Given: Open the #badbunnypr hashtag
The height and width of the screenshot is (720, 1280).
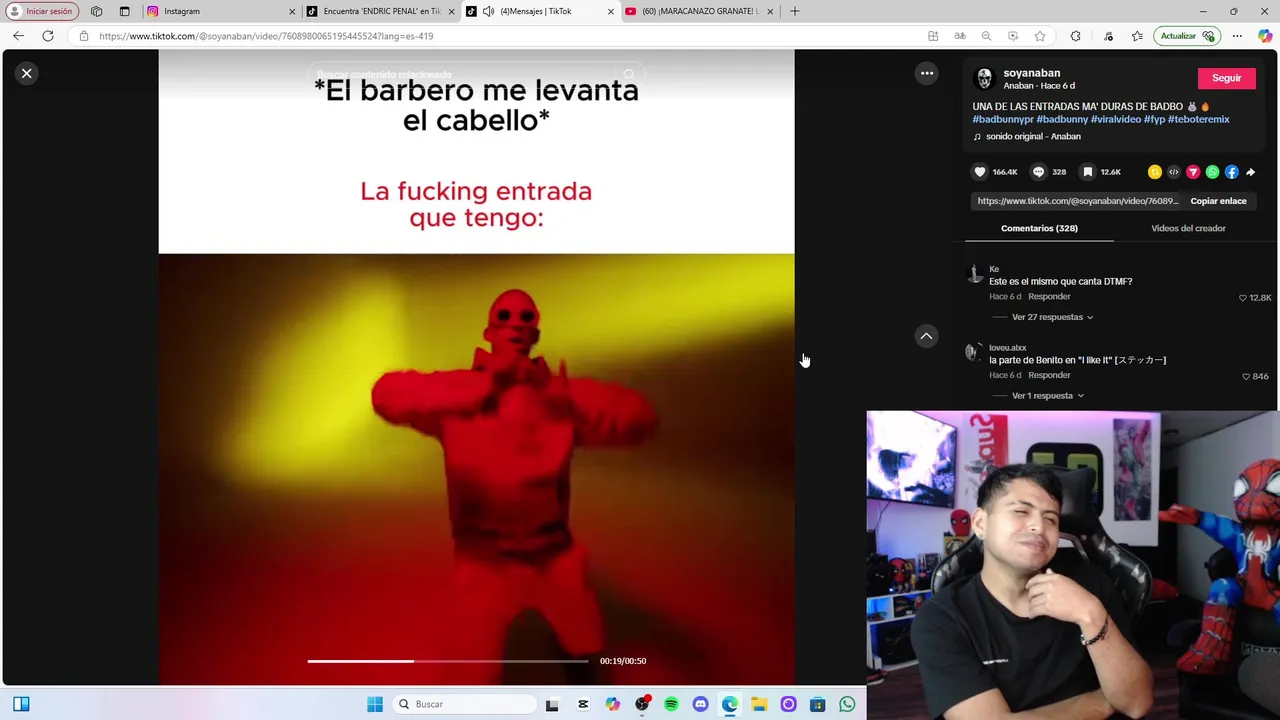Looking at the screenshot, I should click(x=1003, y=119).
